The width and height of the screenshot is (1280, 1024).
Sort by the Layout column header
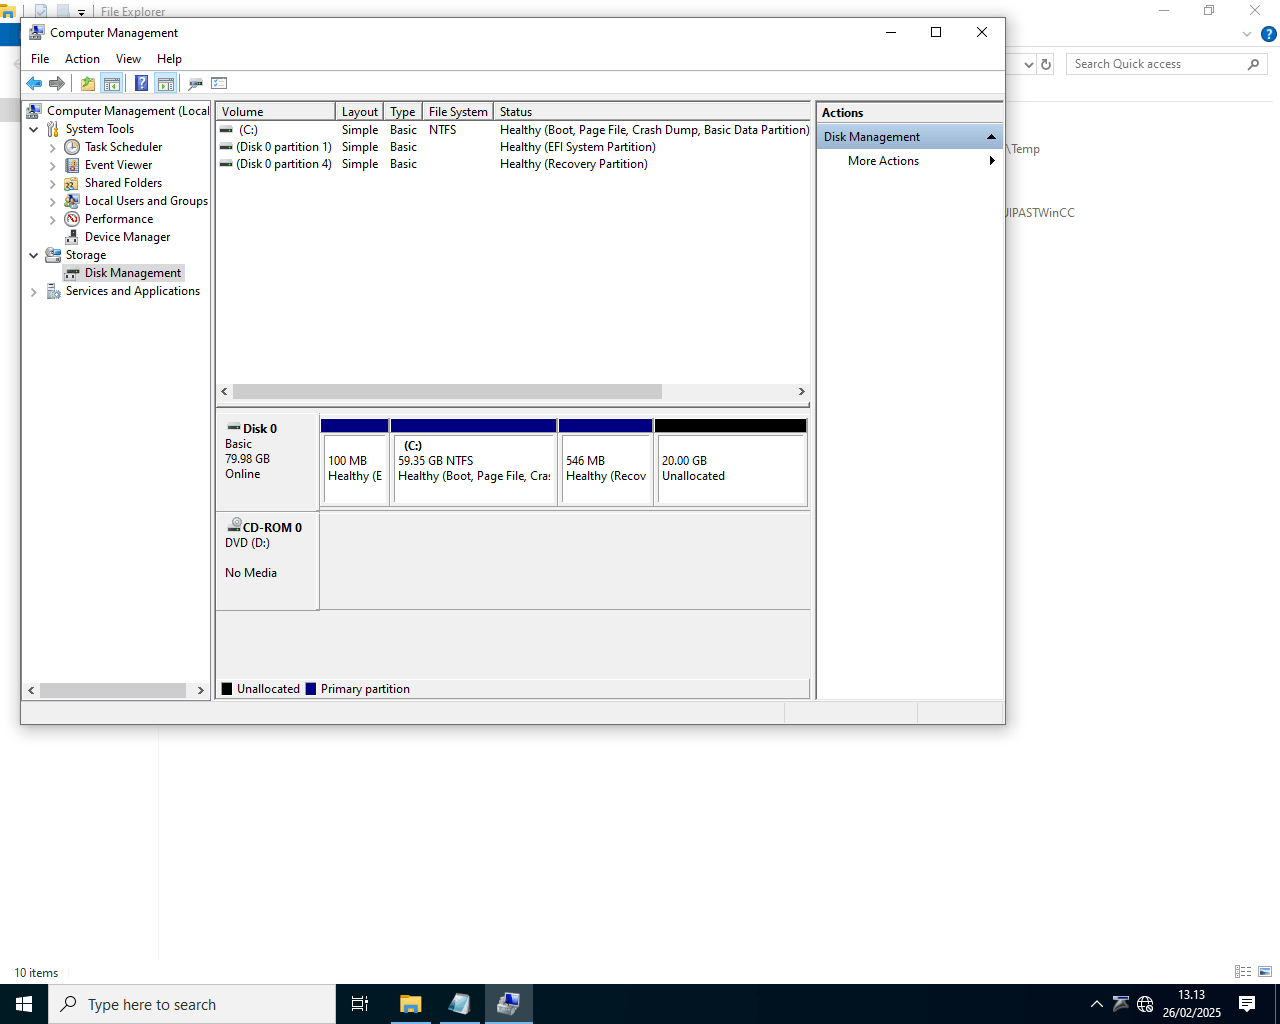(x=360, y=112)
